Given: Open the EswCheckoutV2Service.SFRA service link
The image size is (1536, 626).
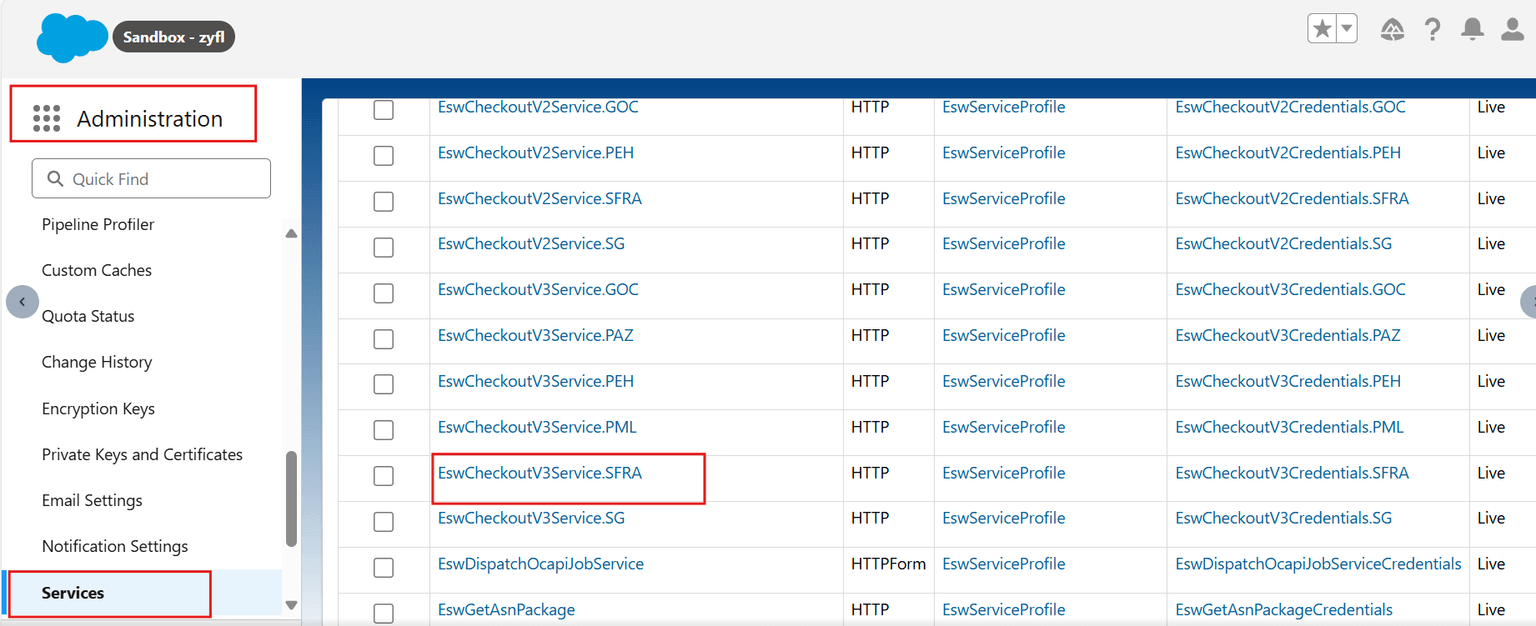Looking at the screenshot, I should point(540,198).
